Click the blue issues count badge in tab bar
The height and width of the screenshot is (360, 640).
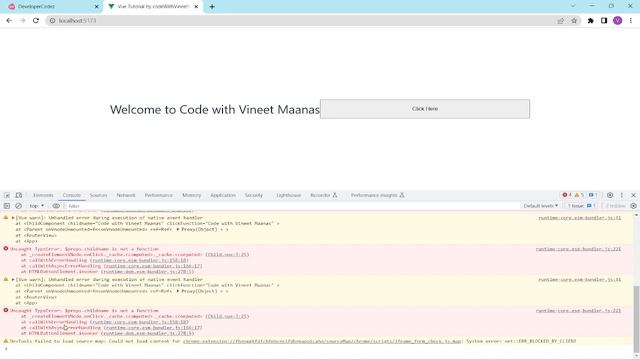click(593, 195)
